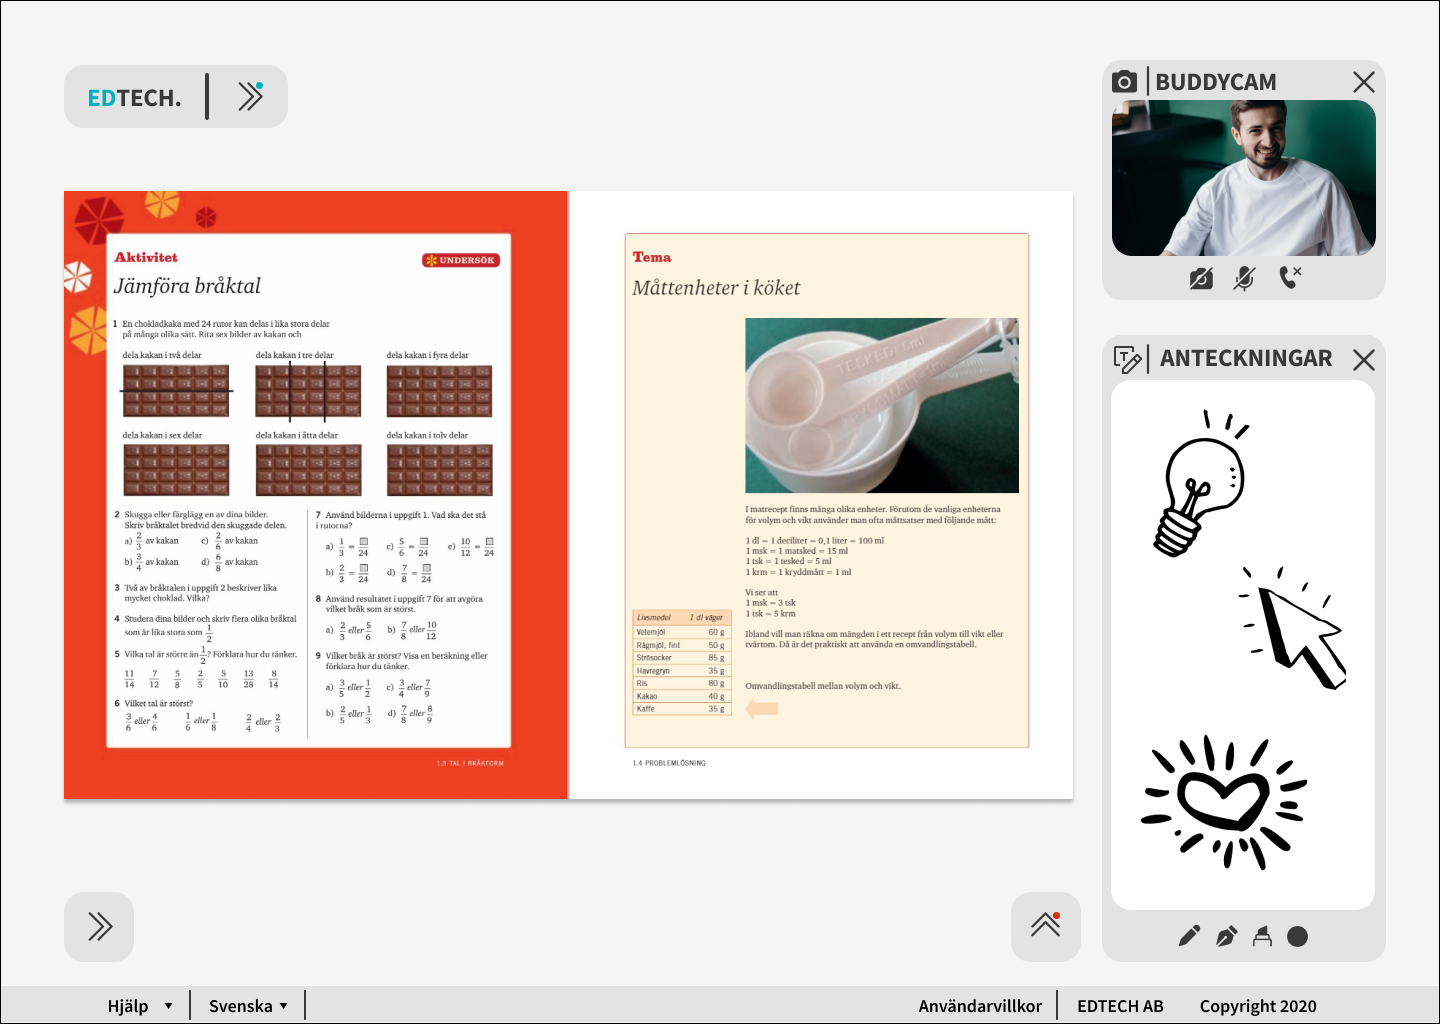
Task: Close the Anteckningar panel
Action: pos(1364,360)
